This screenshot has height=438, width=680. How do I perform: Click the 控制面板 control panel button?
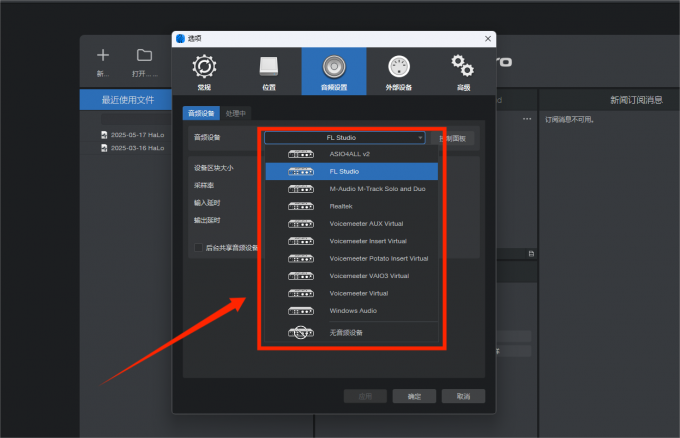[452, 138]
